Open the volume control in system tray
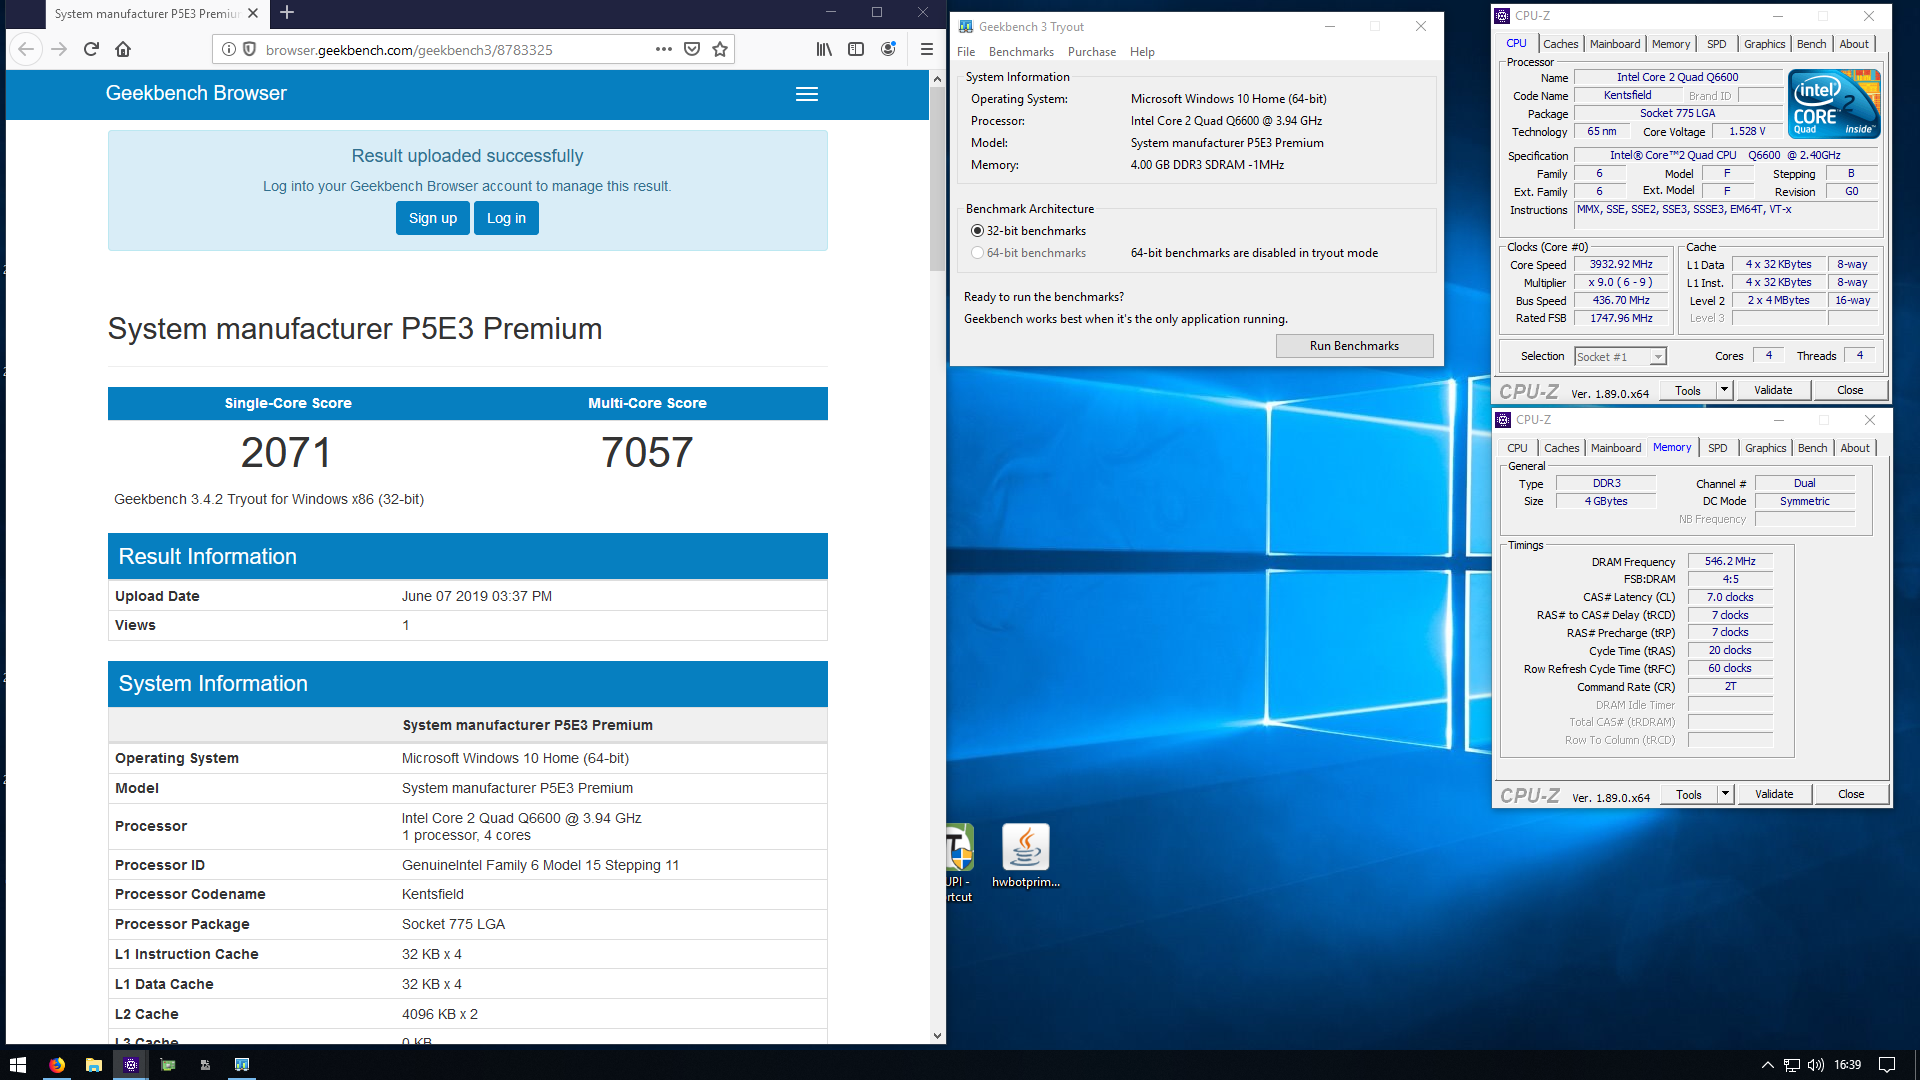This screenshot has width=1920, height=1080. (1816, 1065)
